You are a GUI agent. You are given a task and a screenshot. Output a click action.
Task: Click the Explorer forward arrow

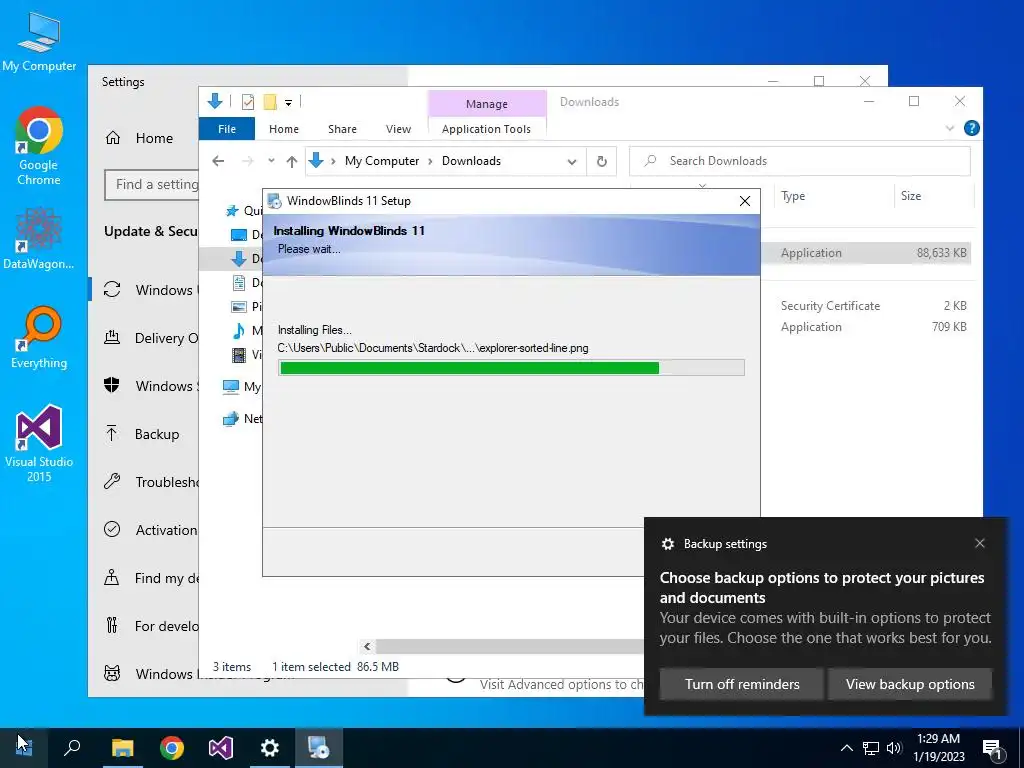(248, 161)
